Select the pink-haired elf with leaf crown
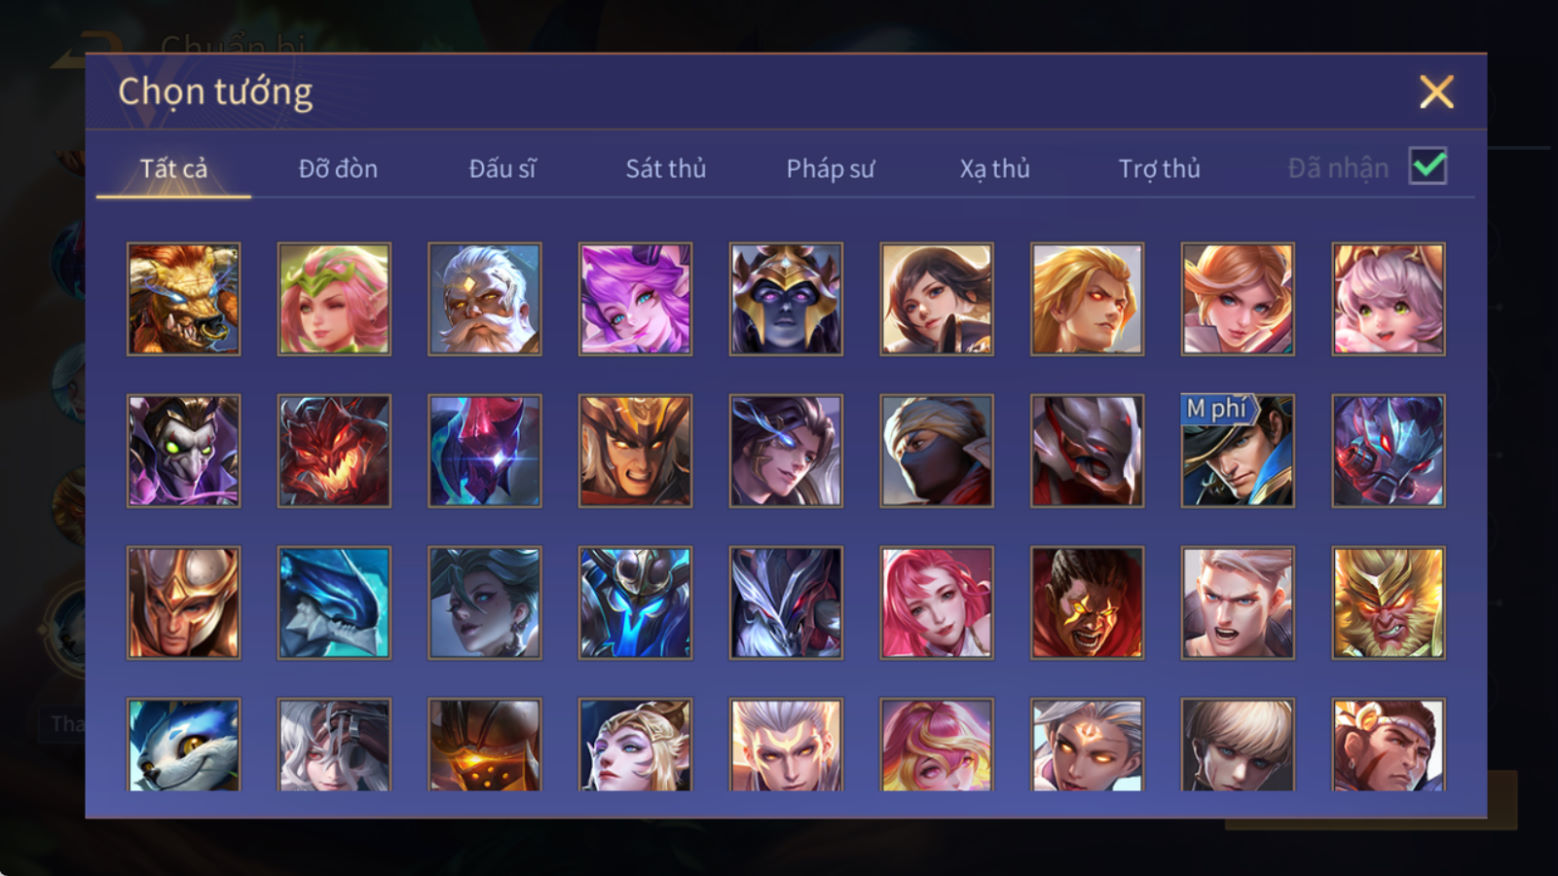The width and height of the screenshot is (1558, 876). [334, 299]
